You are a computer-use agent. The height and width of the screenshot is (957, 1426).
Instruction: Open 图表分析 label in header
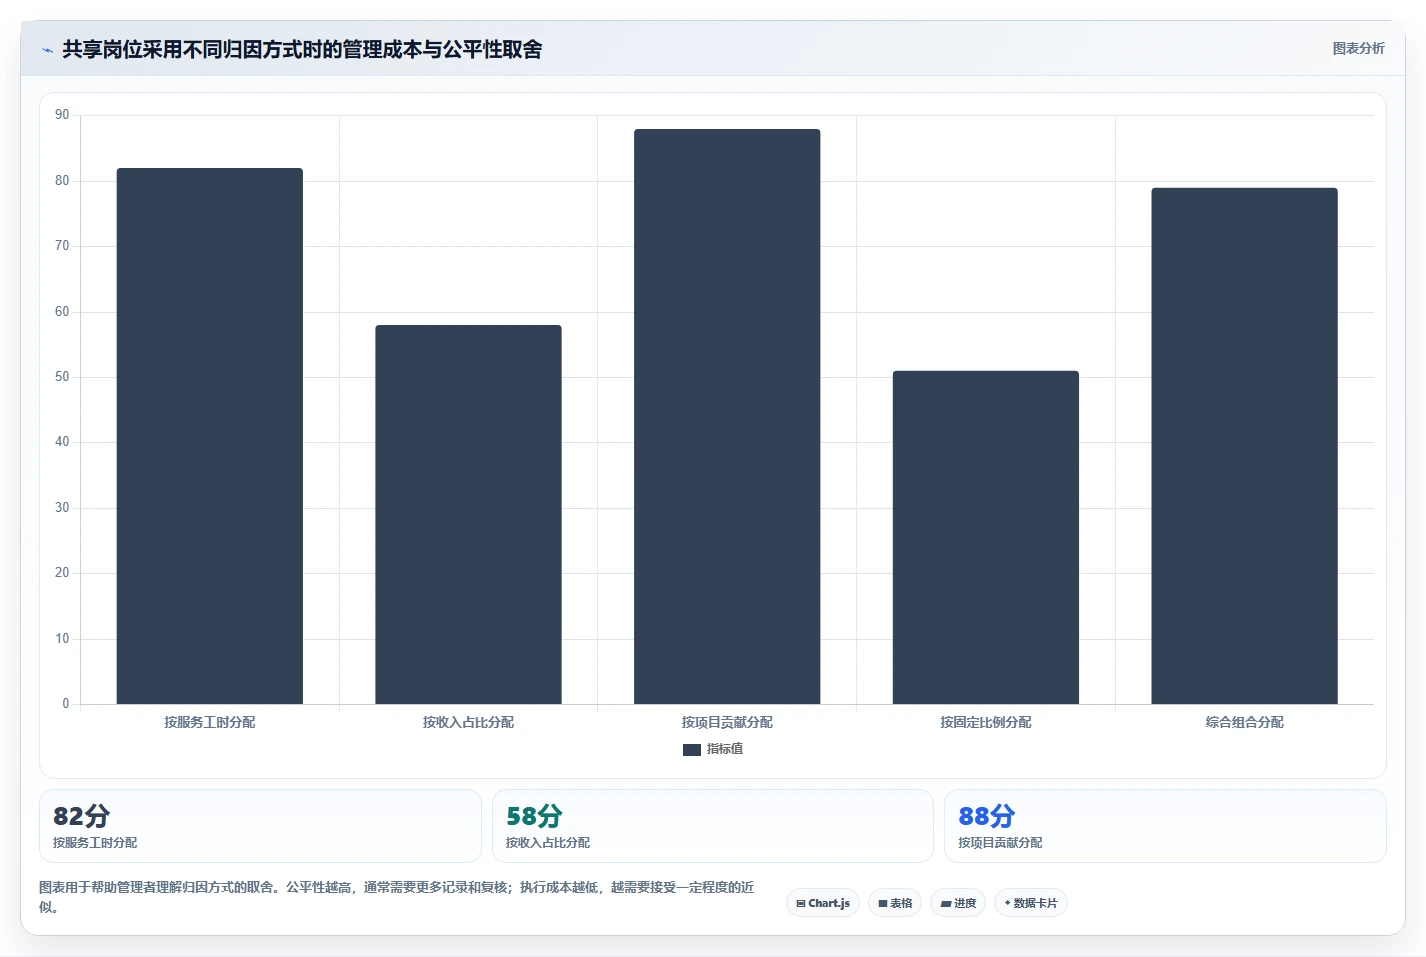coord(1358,48)
